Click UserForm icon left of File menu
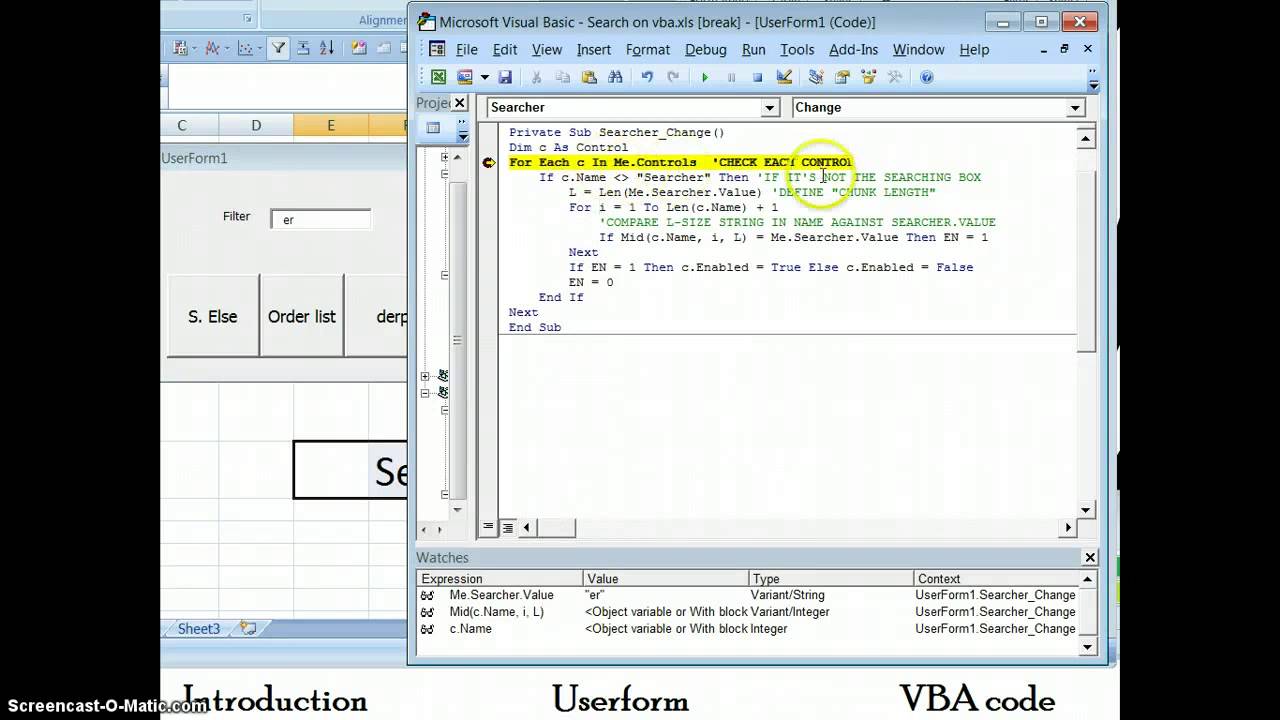This screenshot has width=1280, height=720. [x=437, y=49]
